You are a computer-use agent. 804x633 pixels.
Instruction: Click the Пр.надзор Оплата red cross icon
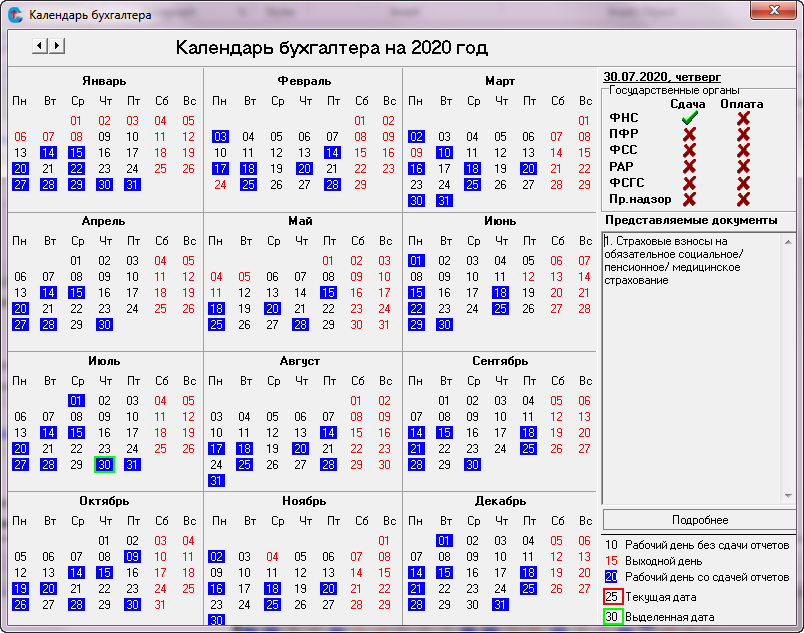click(x=743, y=199)
